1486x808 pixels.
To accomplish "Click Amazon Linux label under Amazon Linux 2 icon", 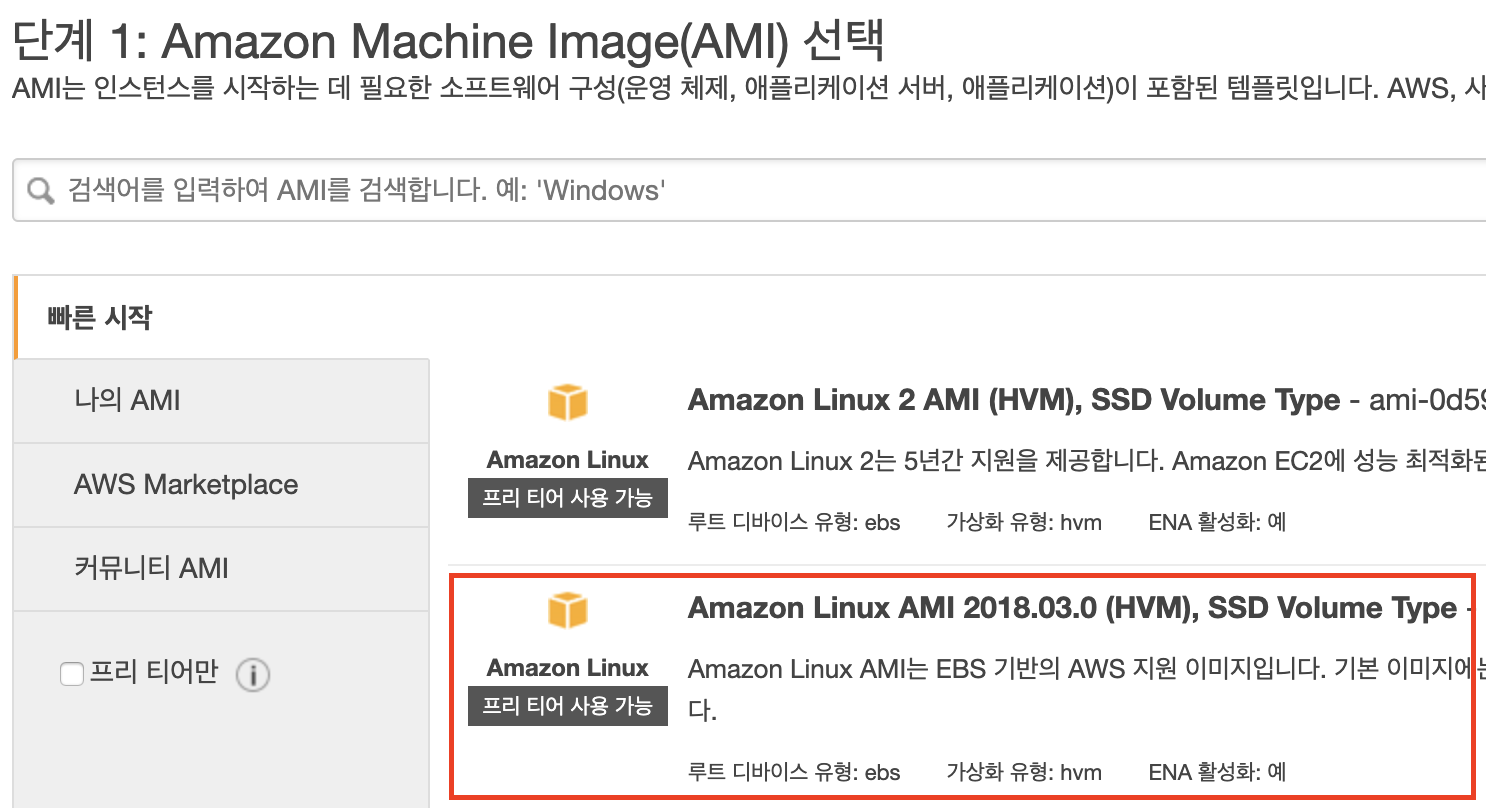I will tap(568, 460).
